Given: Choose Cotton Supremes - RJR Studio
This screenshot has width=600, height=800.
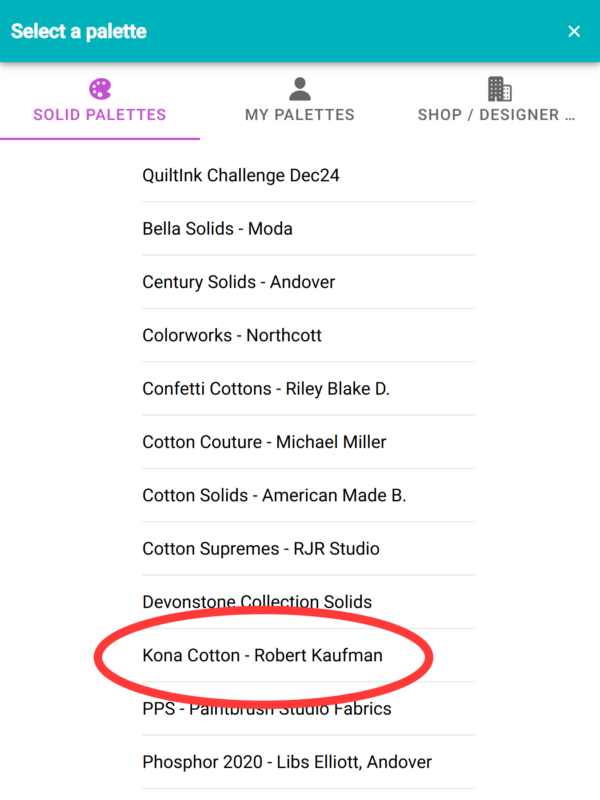Looking at the screenshot, I should pyautogui.click(x=261, y=549).
